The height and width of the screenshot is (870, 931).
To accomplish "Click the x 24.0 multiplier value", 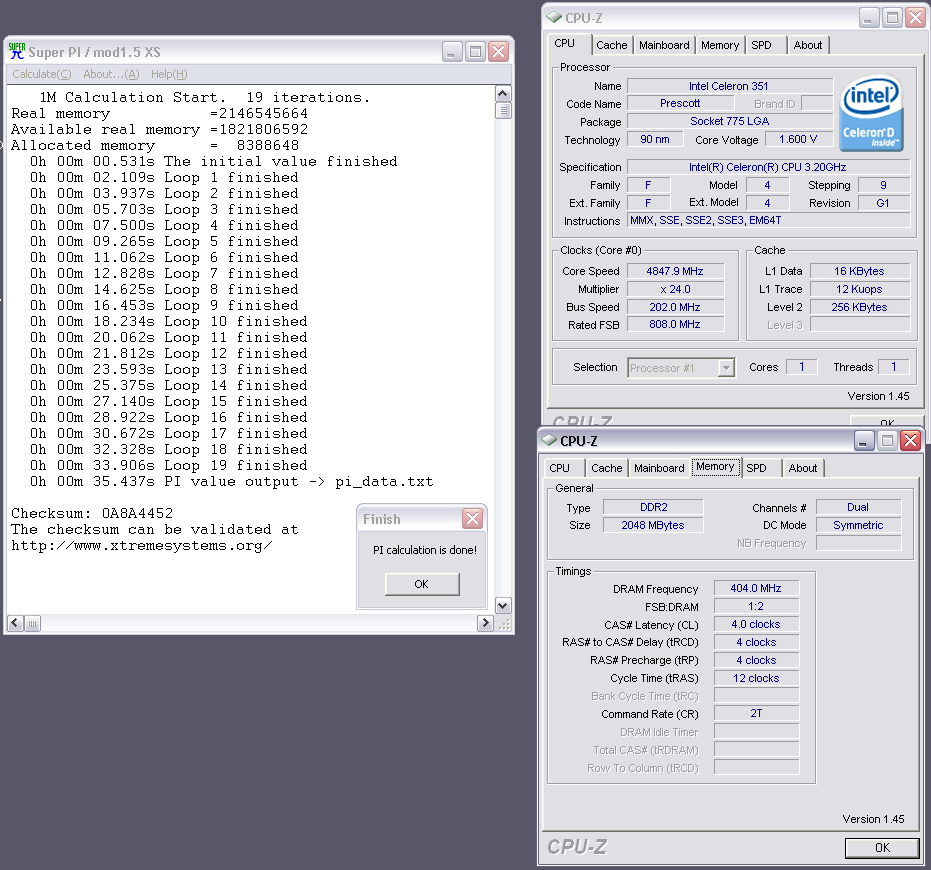I will [675, 289].
